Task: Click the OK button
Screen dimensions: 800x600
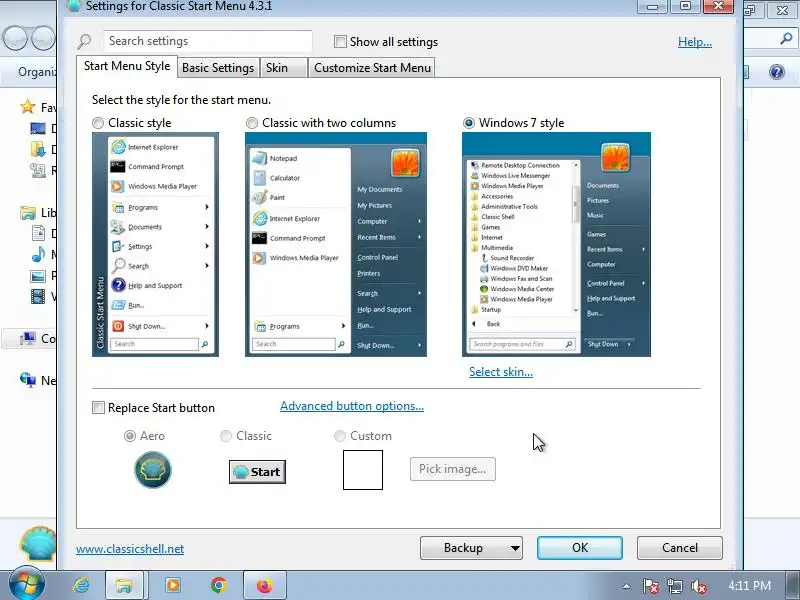Action: coord(580,548)
